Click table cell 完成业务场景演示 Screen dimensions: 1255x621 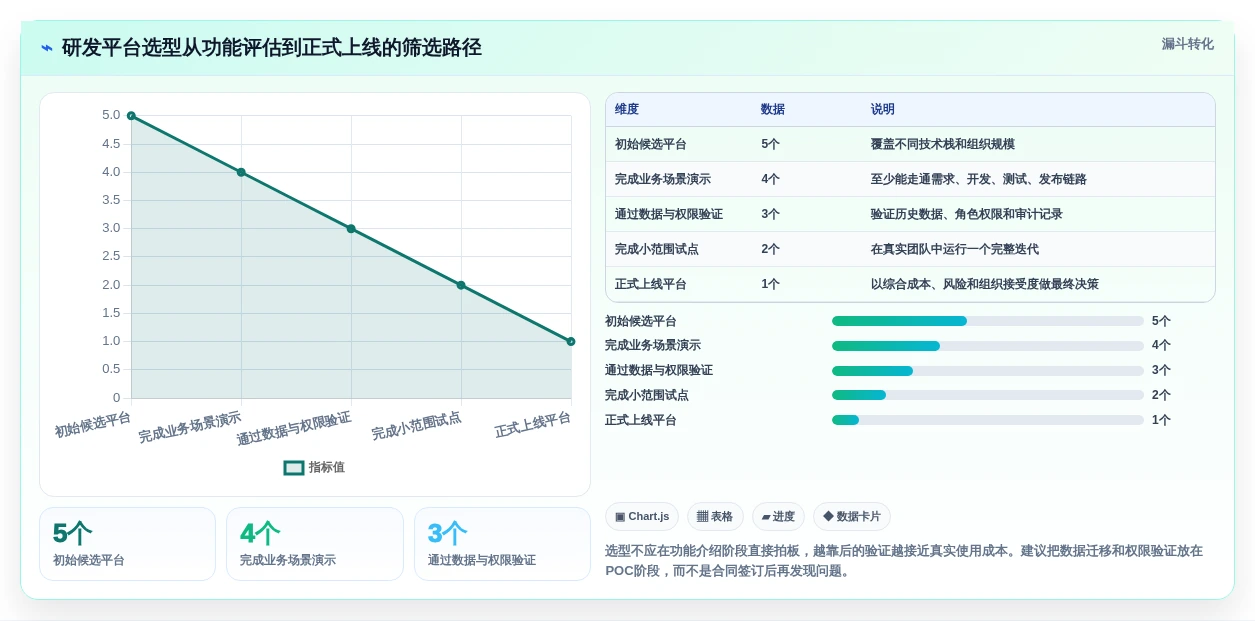(663, 179)
